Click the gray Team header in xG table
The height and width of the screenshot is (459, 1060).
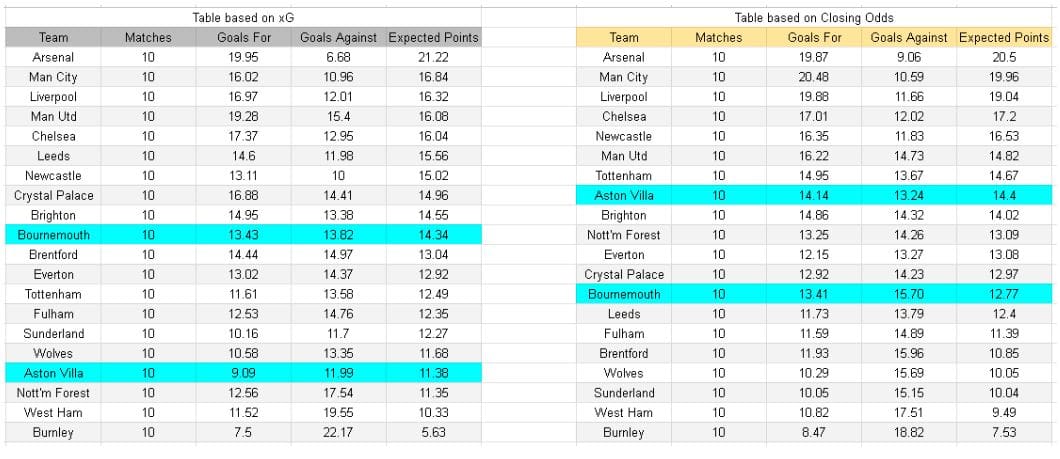tap(53, 37)
